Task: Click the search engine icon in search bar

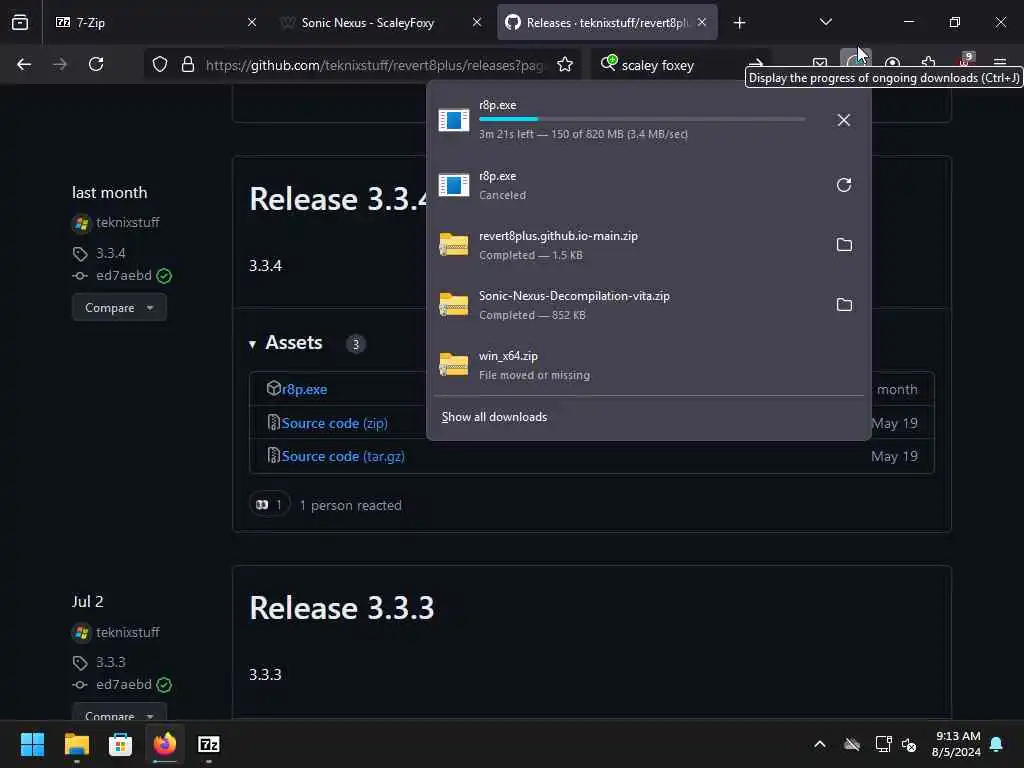Action: tap(608, 63)
